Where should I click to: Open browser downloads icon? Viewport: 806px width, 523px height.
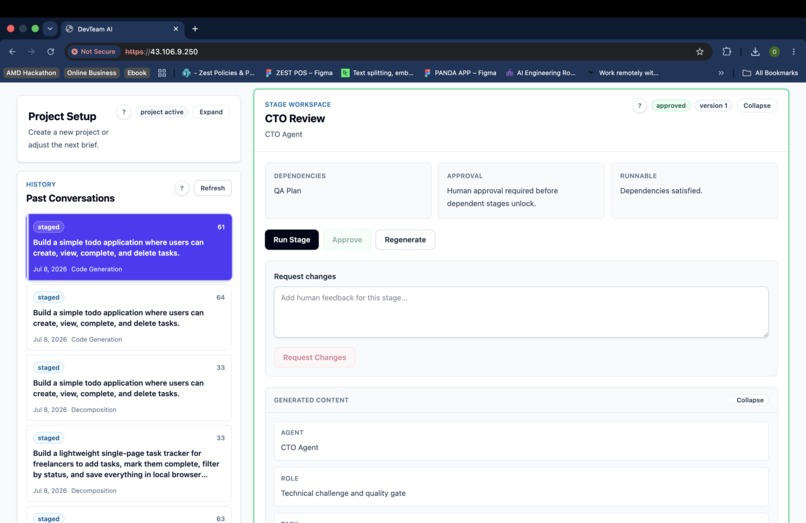(x=755, y=51)
